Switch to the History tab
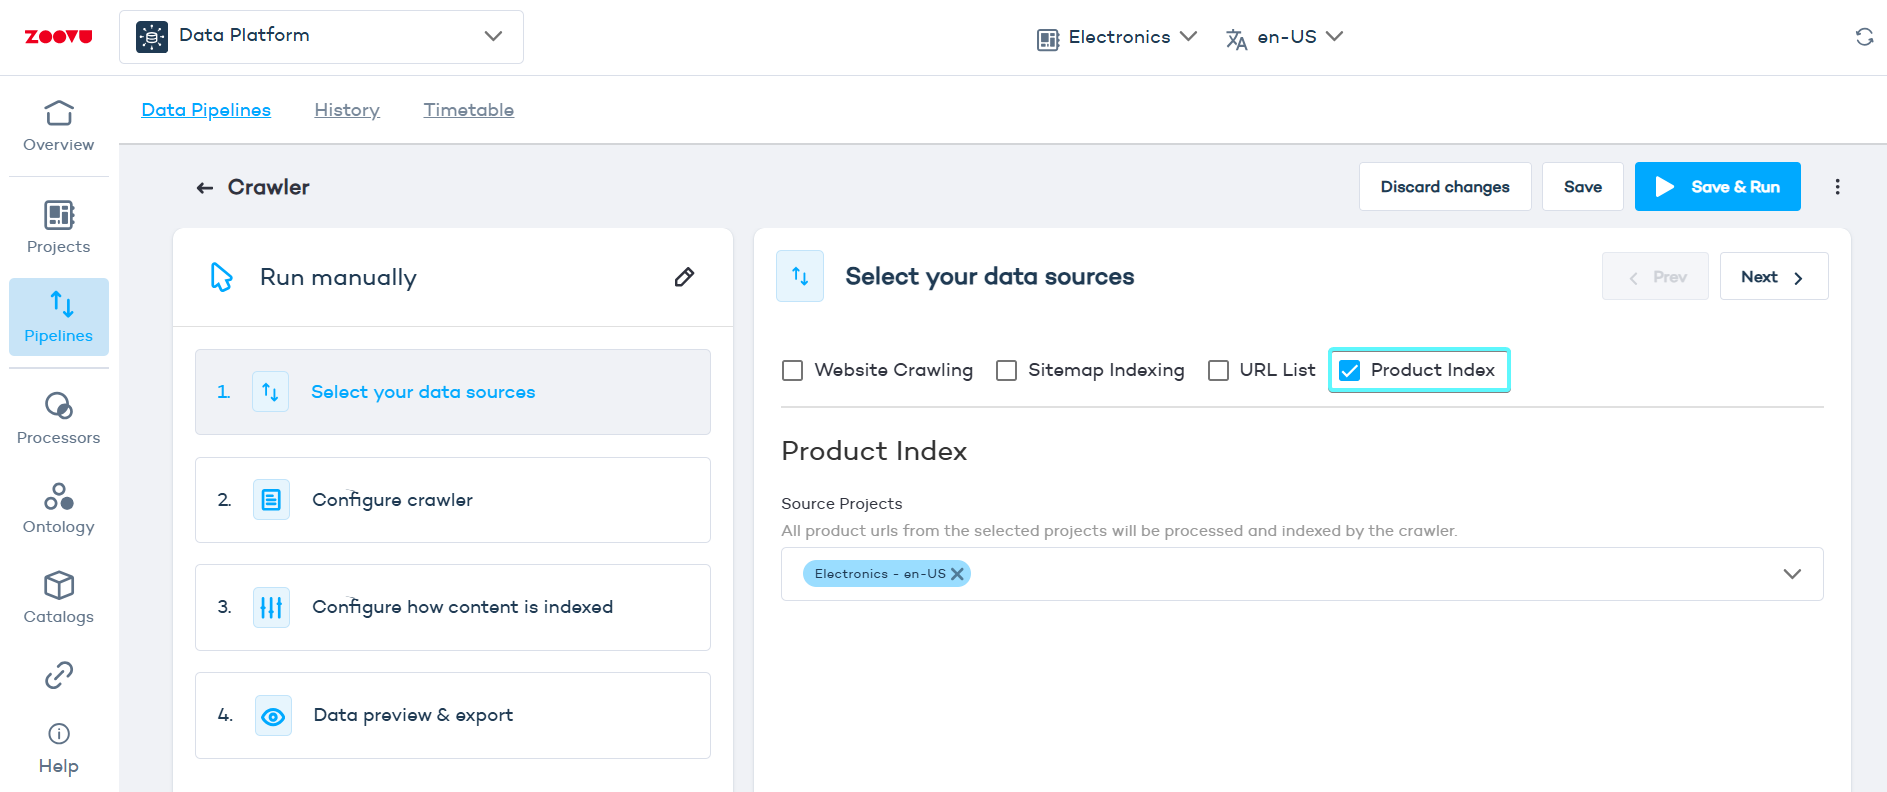Screen dimensions: 1887x792 347,110
